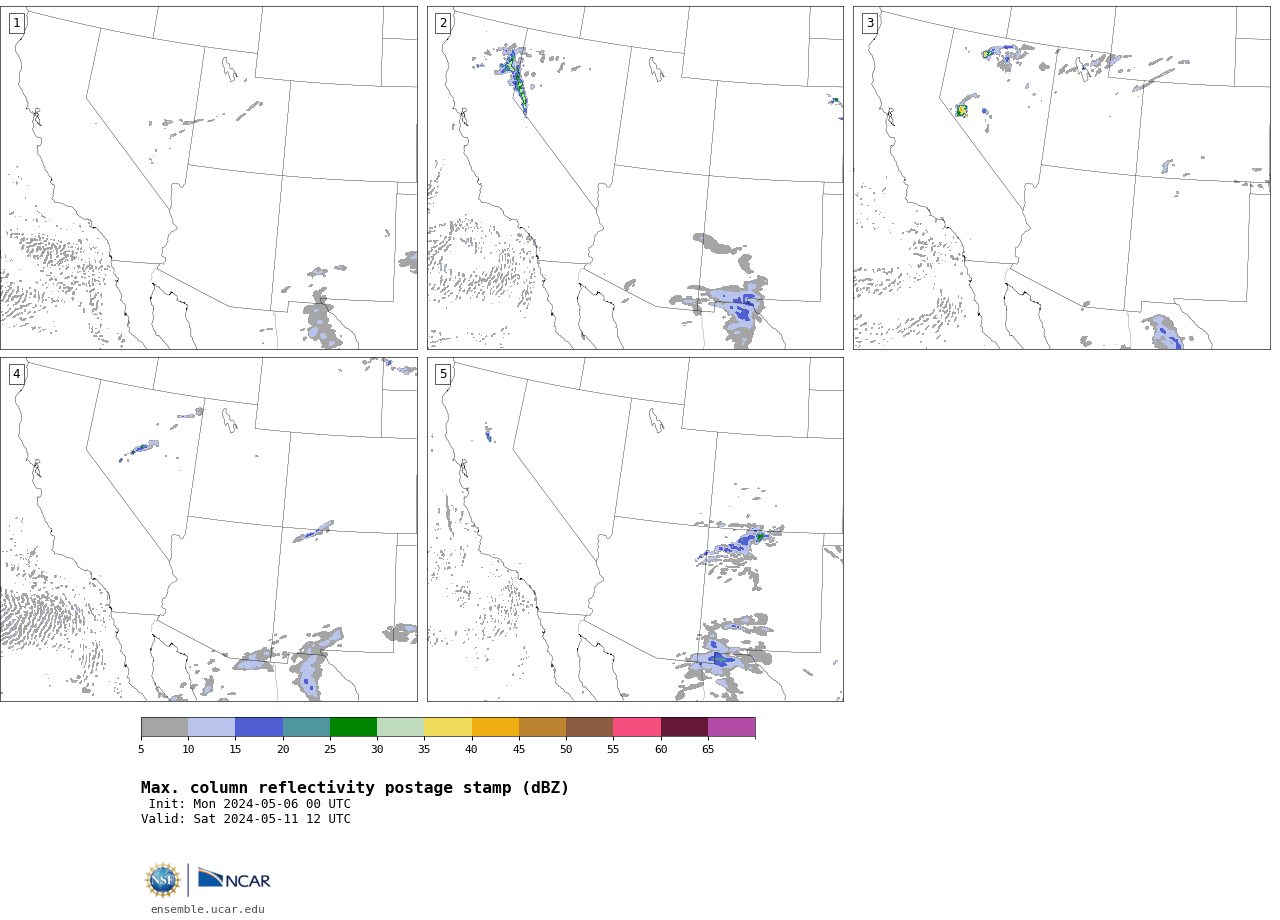
Task: Click the colorbar tick label 65
Action: point(708,750)
